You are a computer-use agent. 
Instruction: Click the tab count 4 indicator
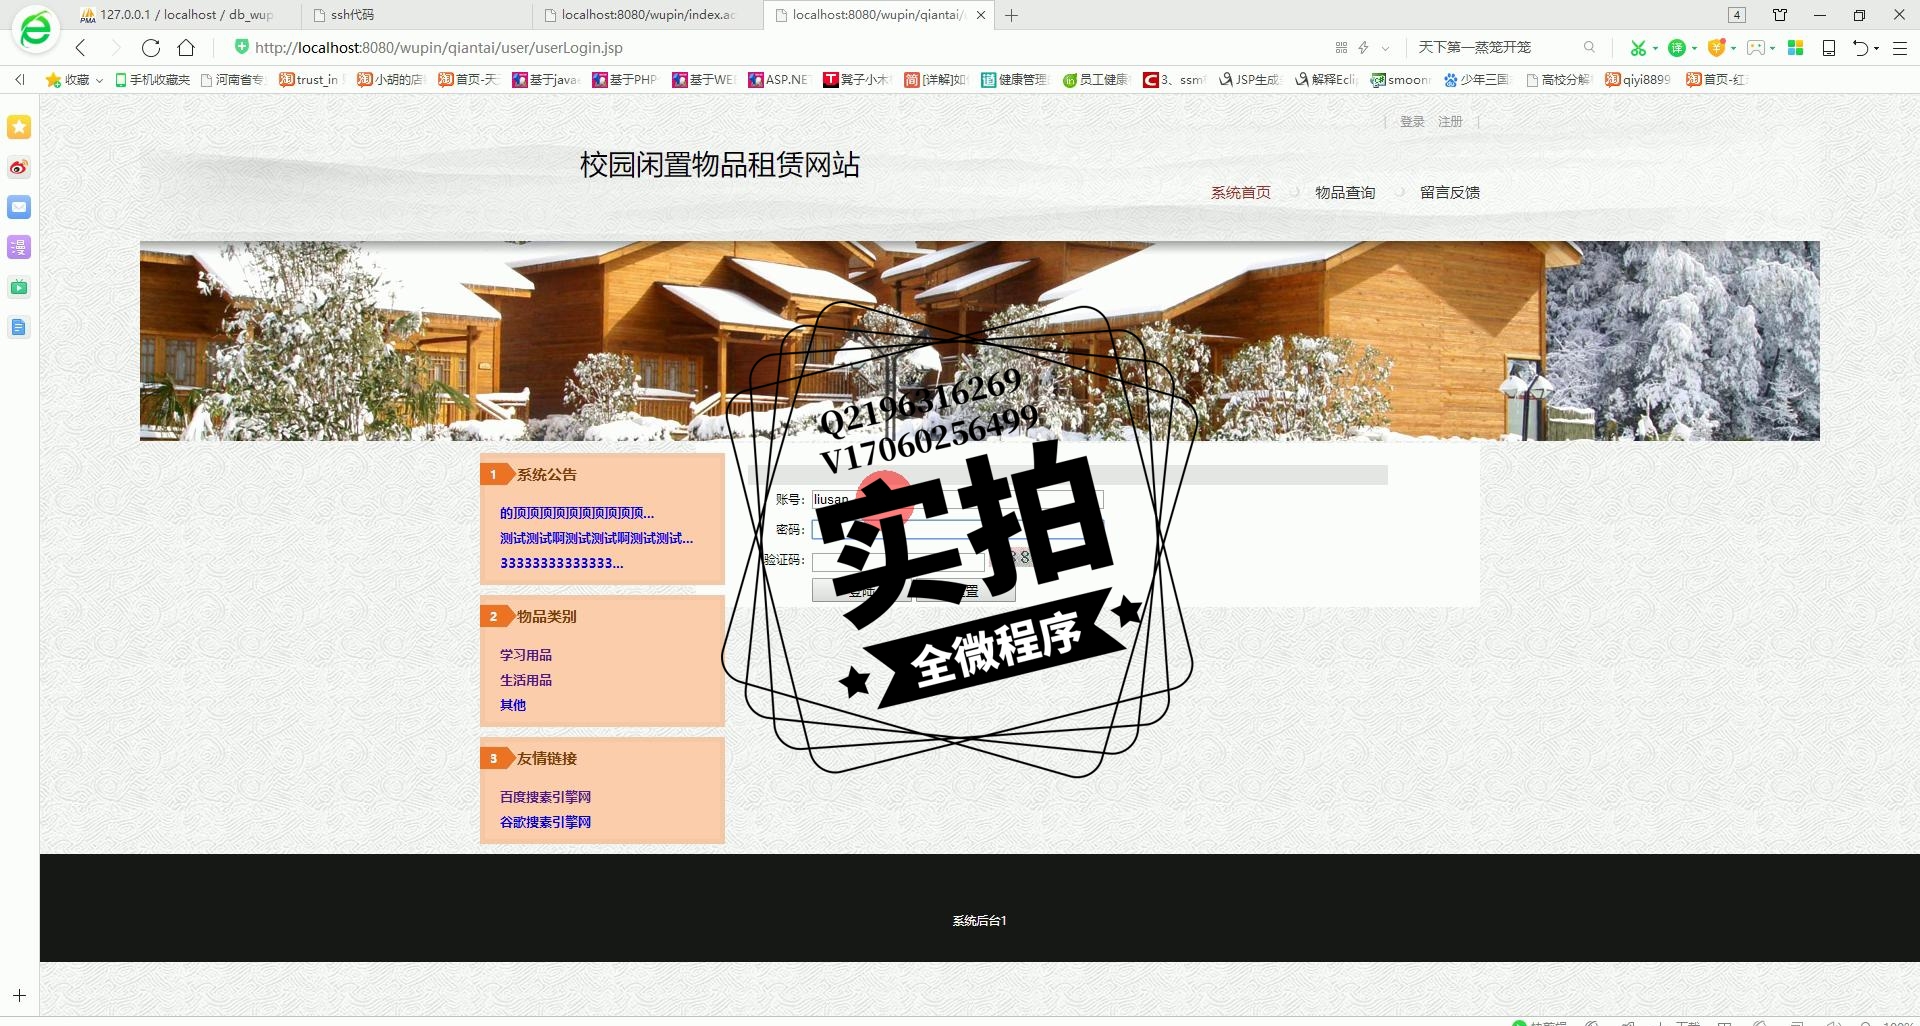[1737, 15]
